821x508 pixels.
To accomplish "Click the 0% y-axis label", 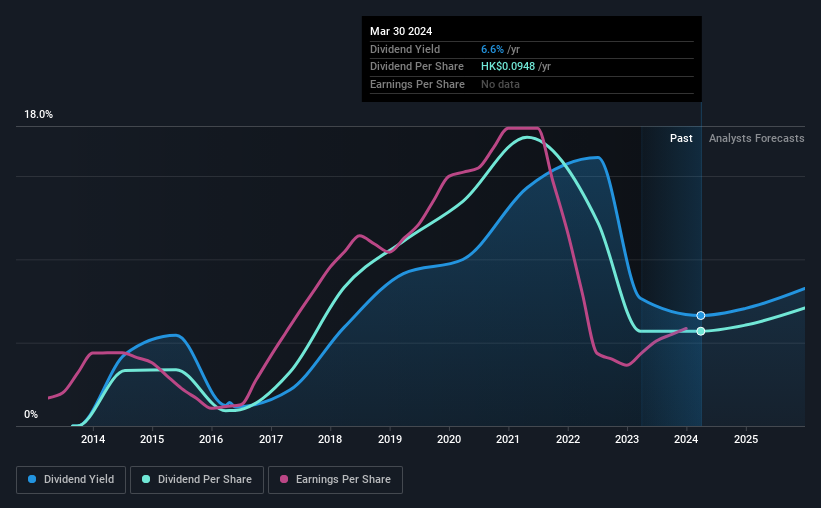I will pyautogui.click(x=31, y=414).
